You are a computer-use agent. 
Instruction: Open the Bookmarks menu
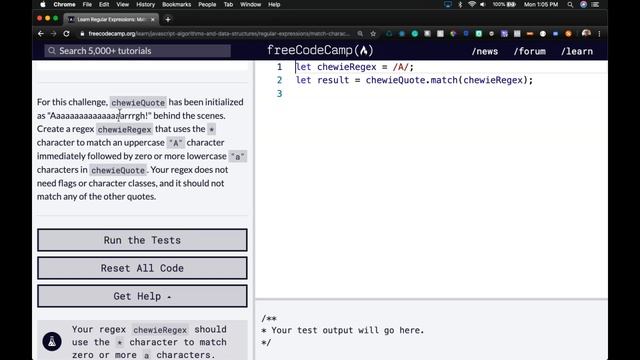click(x=176, y=4)
